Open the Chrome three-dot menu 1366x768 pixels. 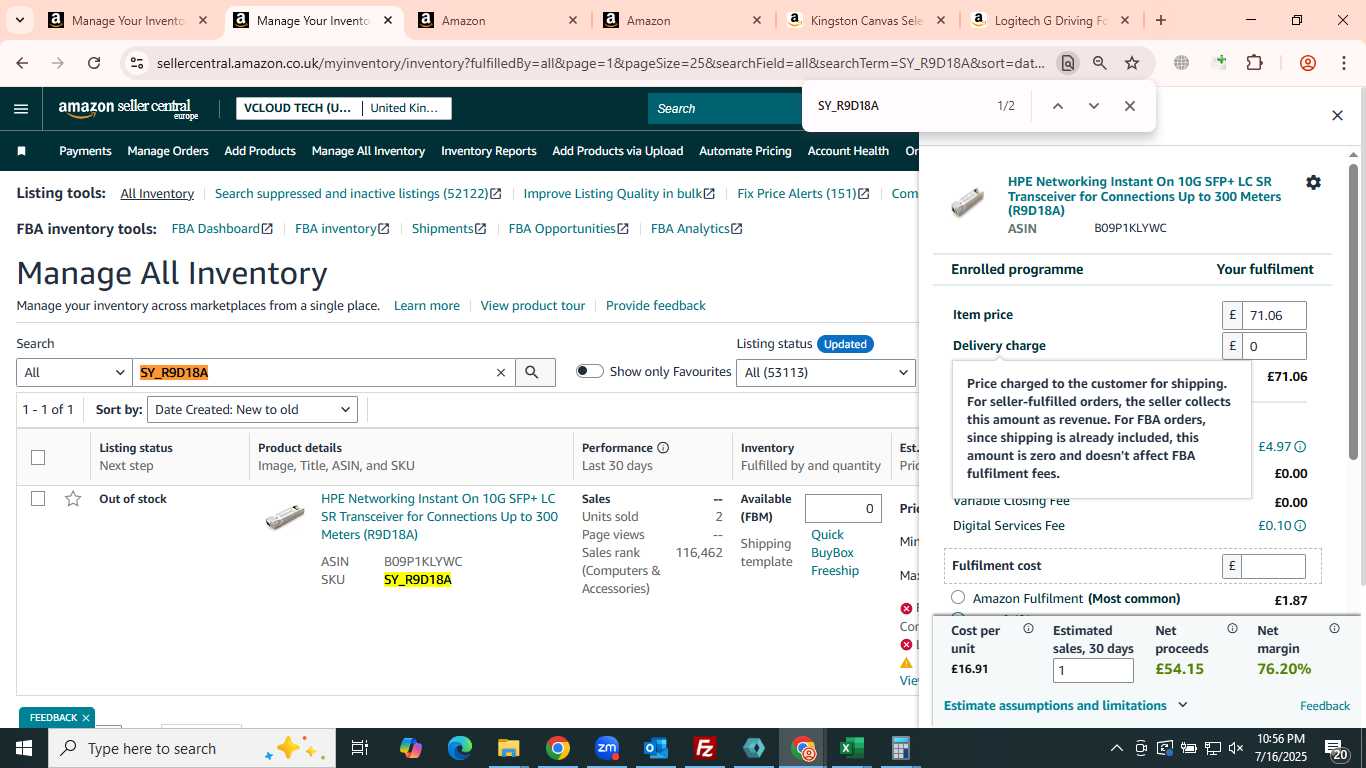coord(1344,63)
